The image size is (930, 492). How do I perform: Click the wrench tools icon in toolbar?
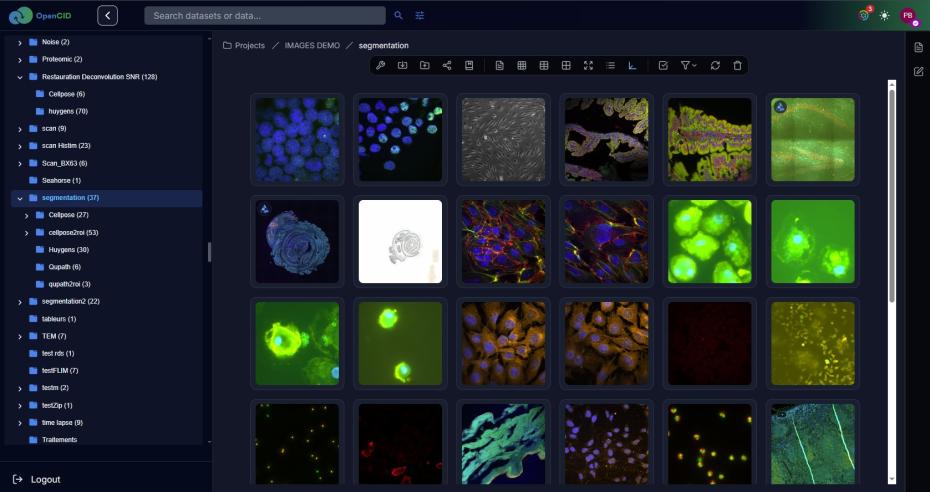(x=381, y=65)
